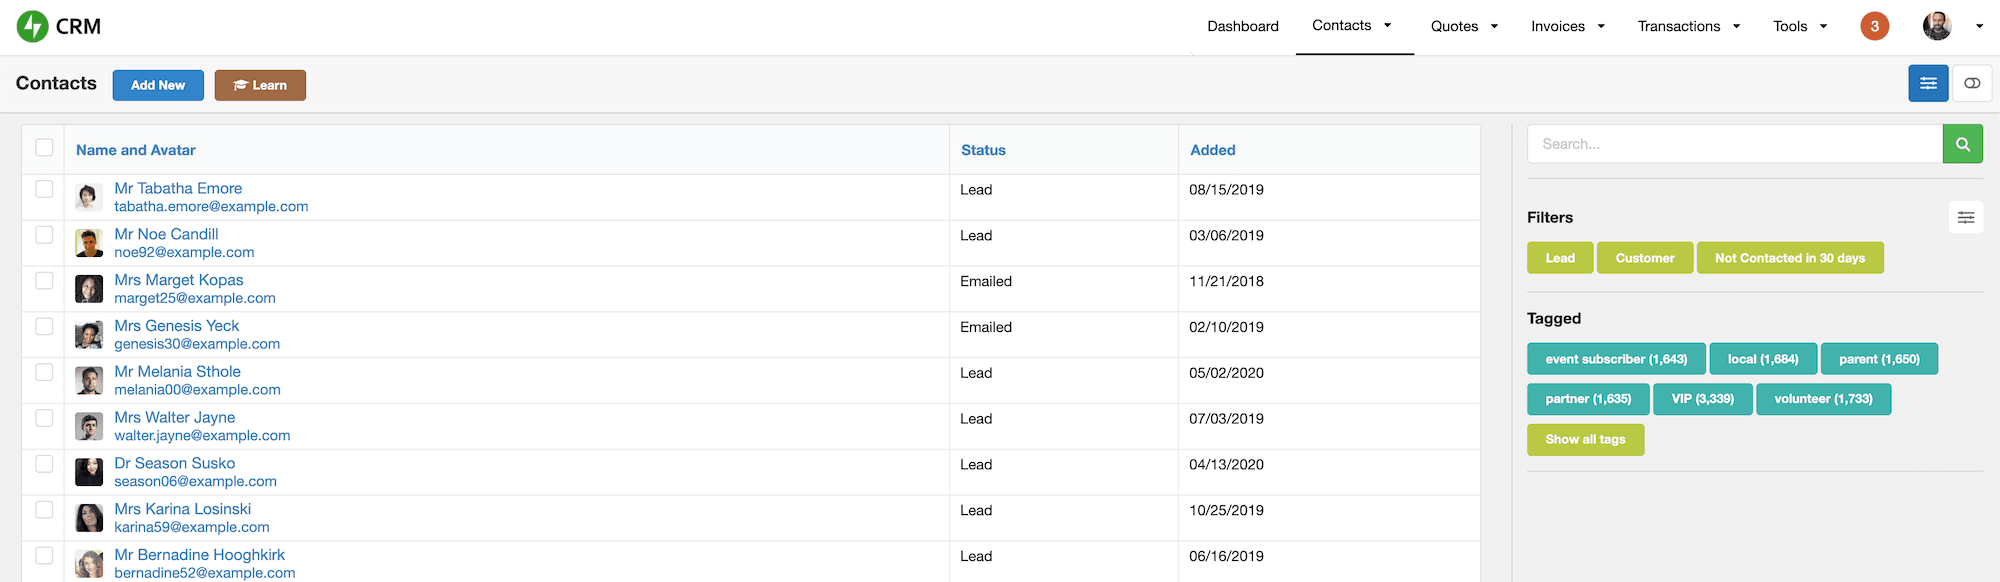This screenshot has width=2000, height=582.
Task: Open noe92@example.com email link
Action: click(184, 252)
